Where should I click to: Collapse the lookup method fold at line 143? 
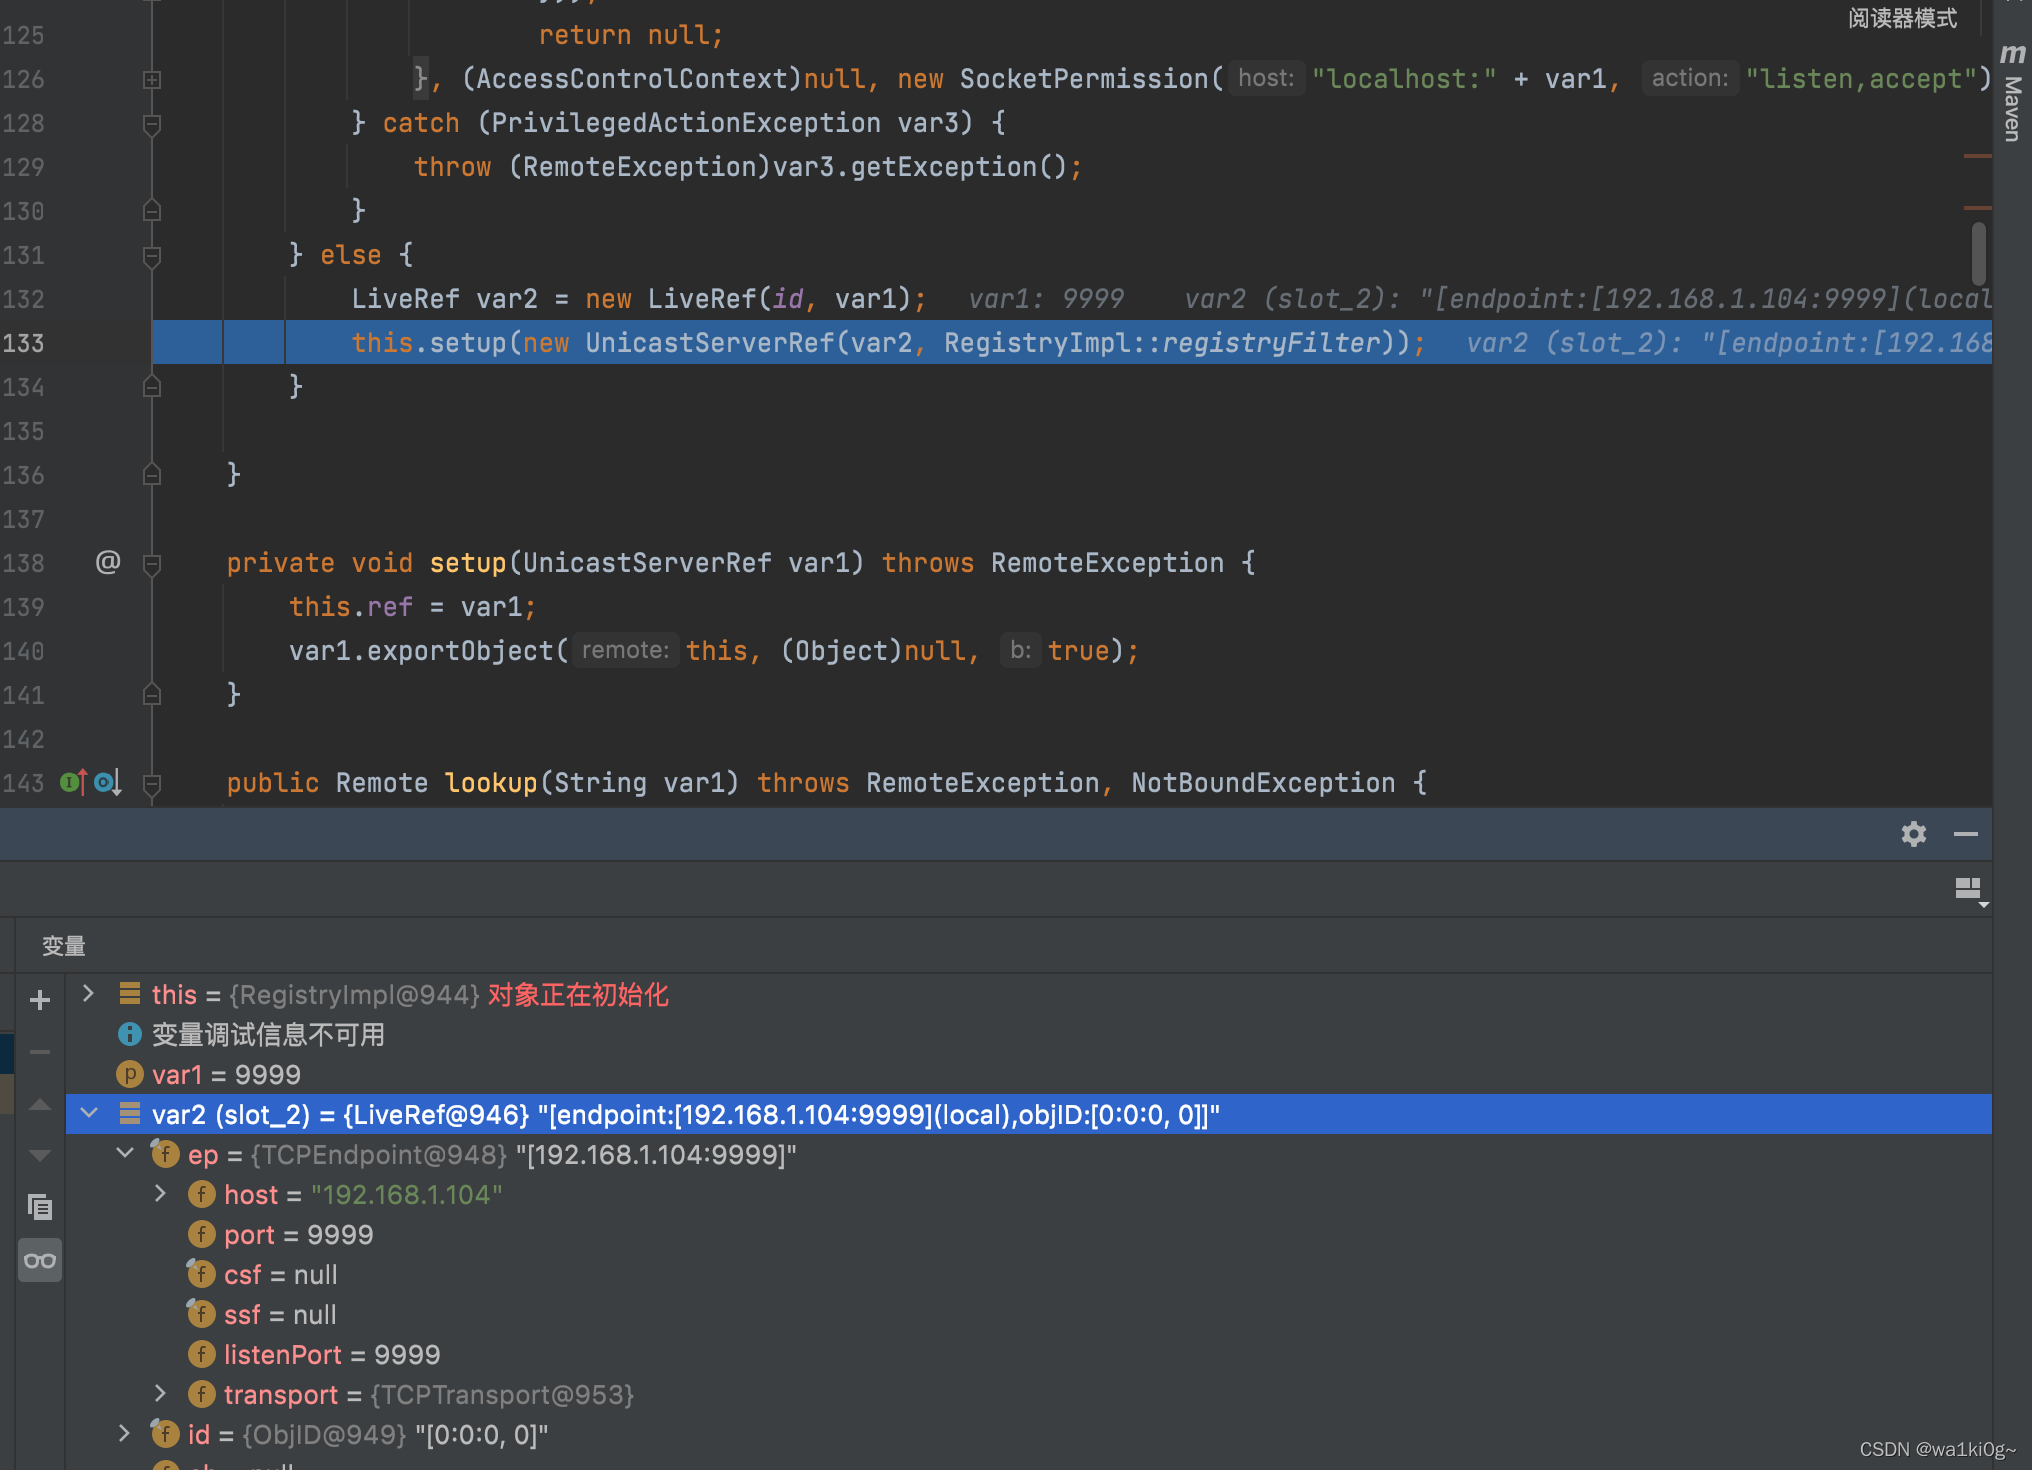coord(152,784)
